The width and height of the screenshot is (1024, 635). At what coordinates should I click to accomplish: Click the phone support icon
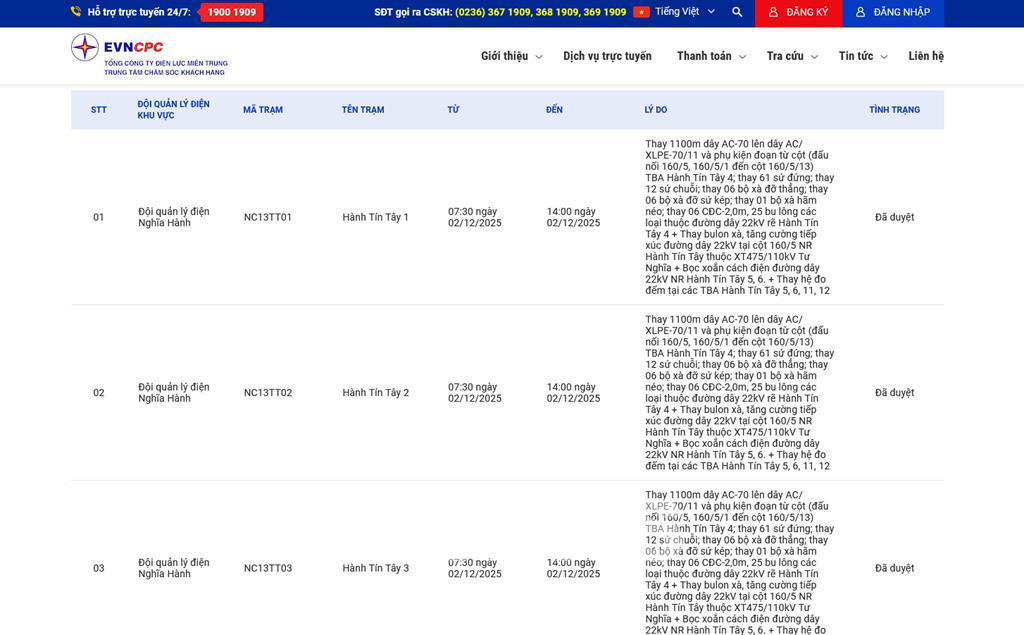coord(76,12)
